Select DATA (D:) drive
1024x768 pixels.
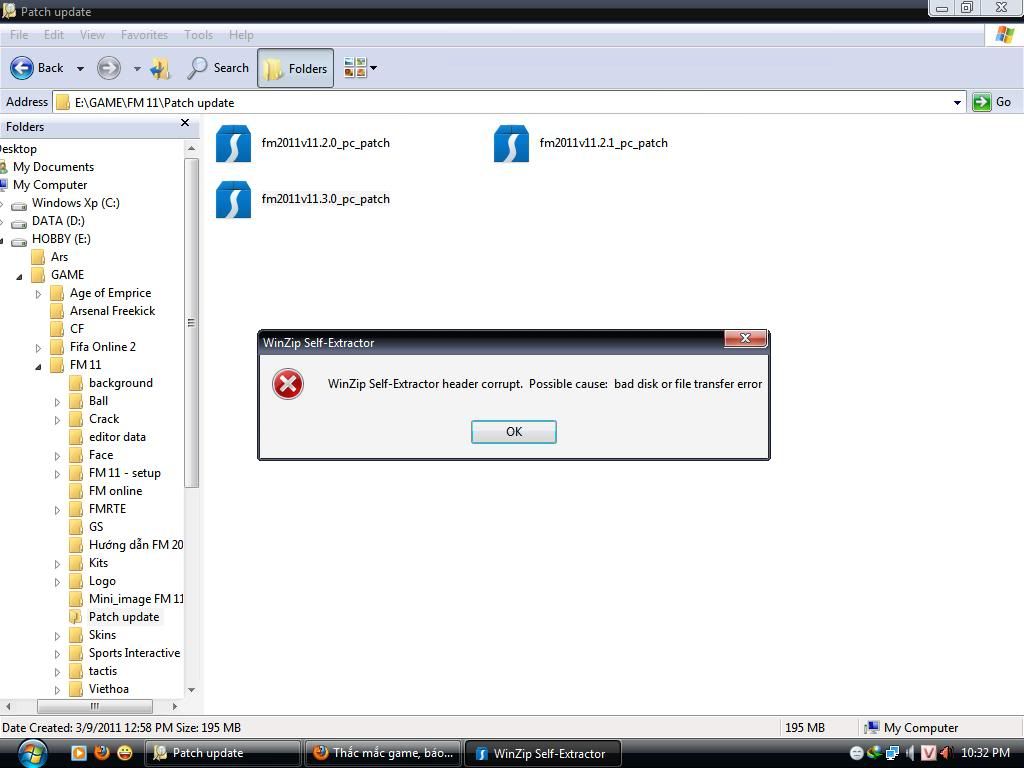[58, 221]
